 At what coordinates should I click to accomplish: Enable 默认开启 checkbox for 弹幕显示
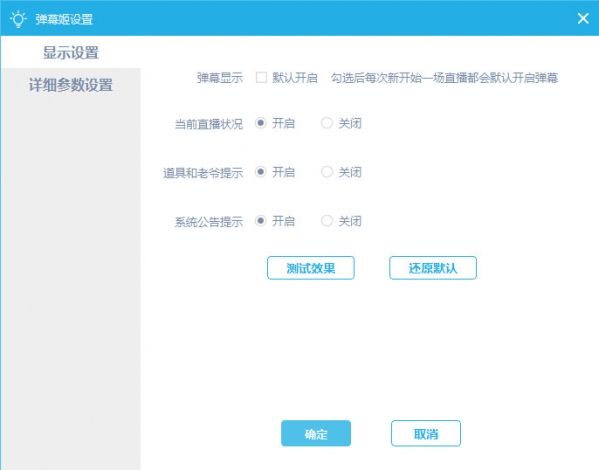[x=261, y=78]
